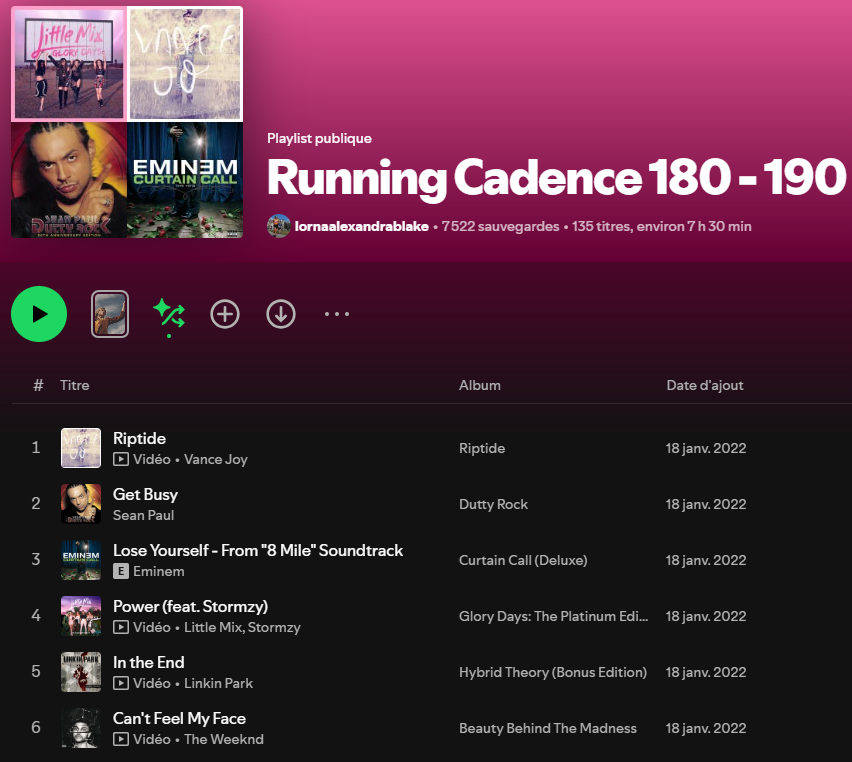
Task: Open lornaalexandrablake's profile
Action: pyautogui.click(x=362, y=226)
